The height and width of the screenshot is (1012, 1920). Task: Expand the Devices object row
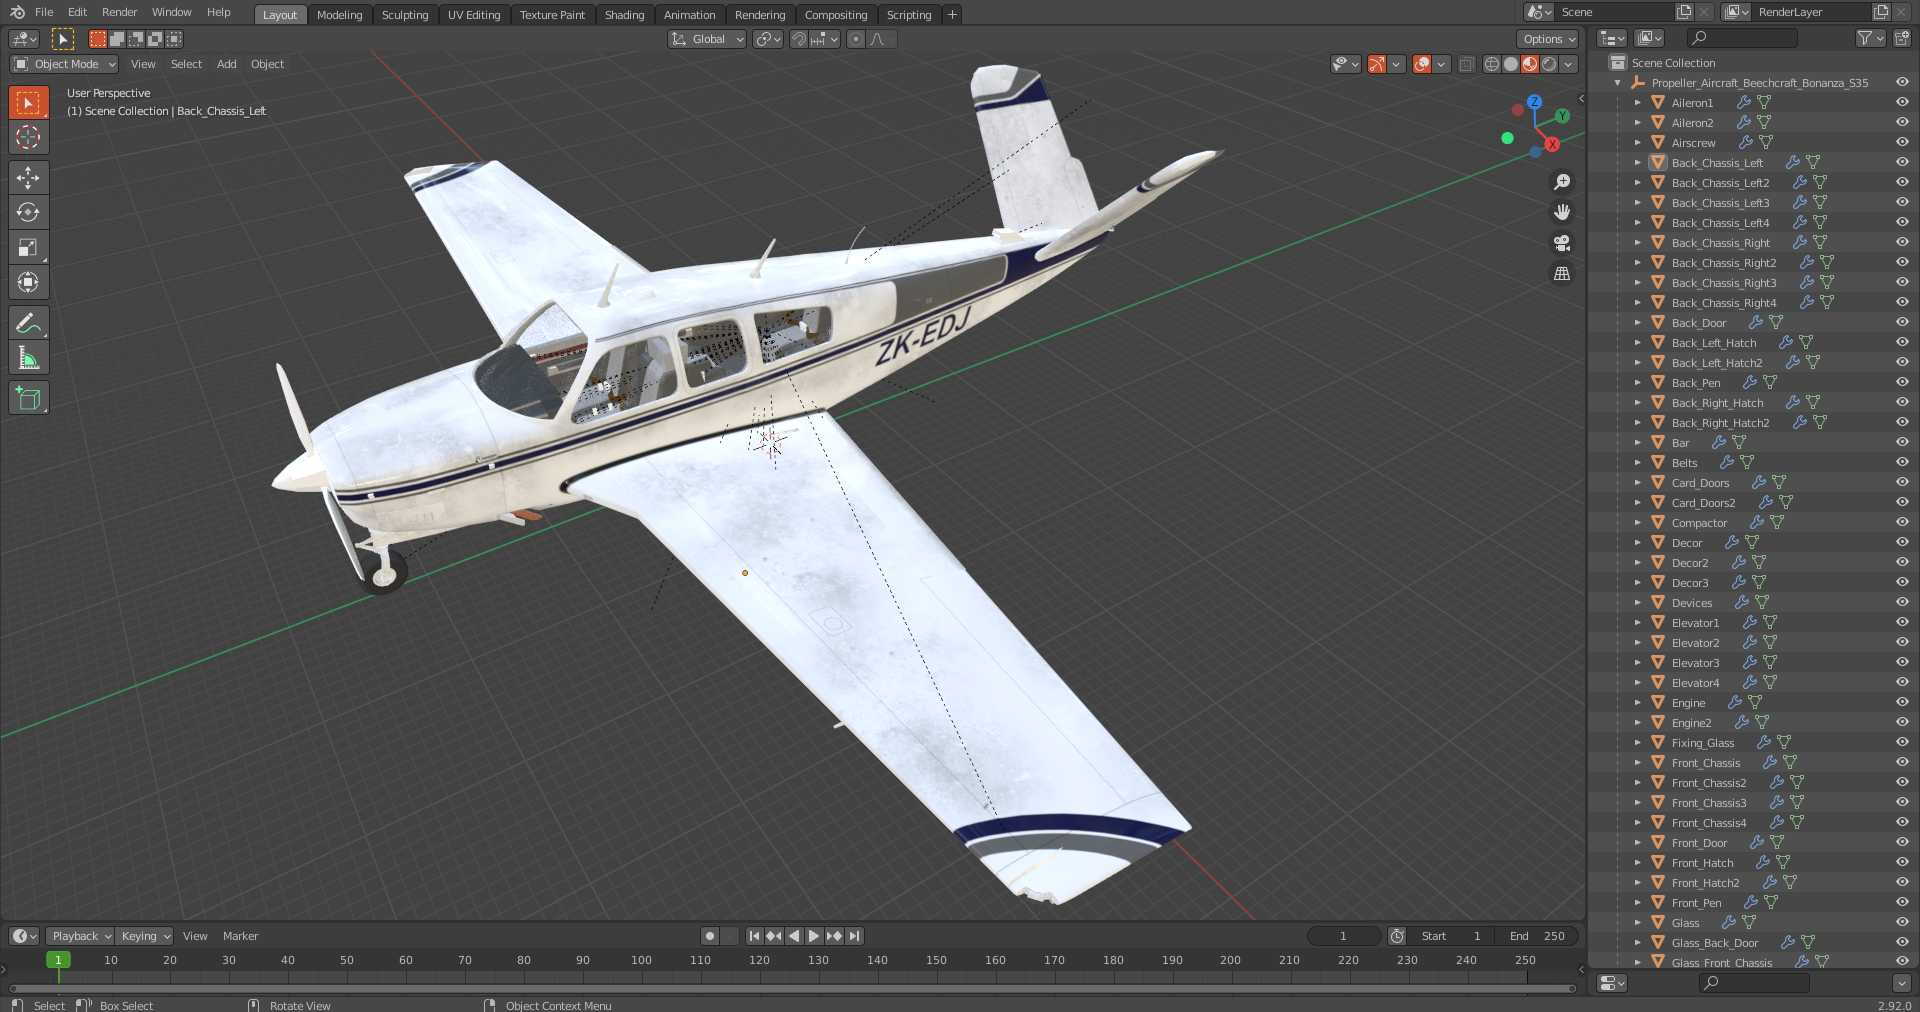pyautogui.click(x=1637, y=602)
